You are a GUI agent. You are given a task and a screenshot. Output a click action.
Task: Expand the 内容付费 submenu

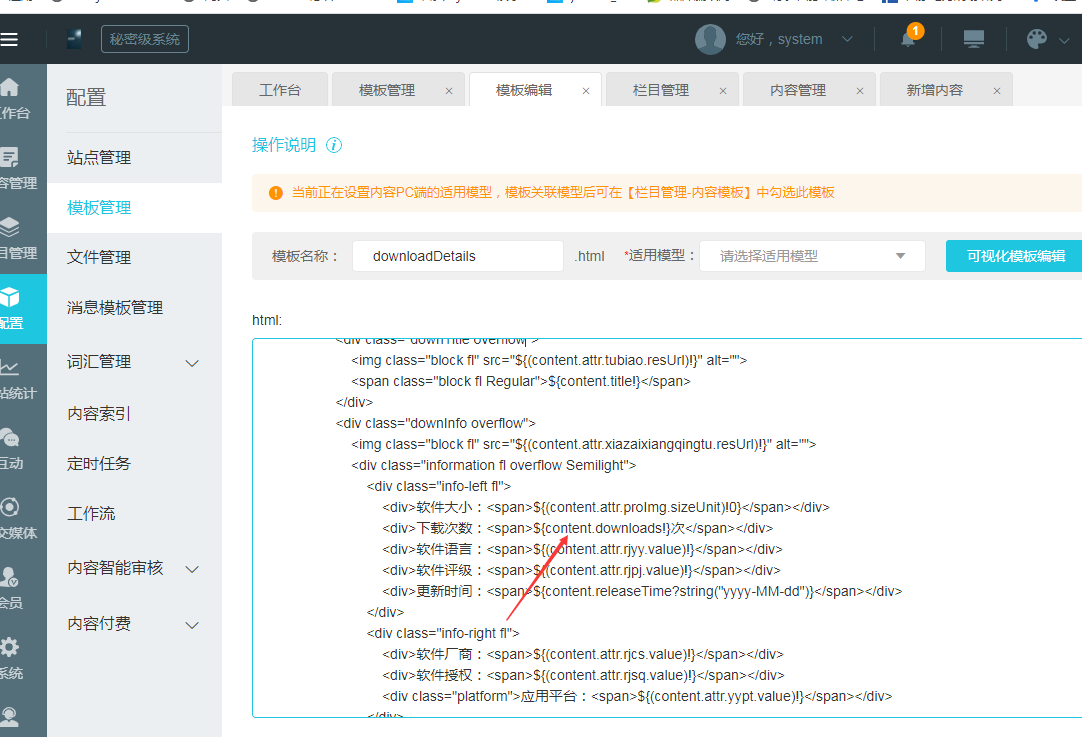[193, 625]
